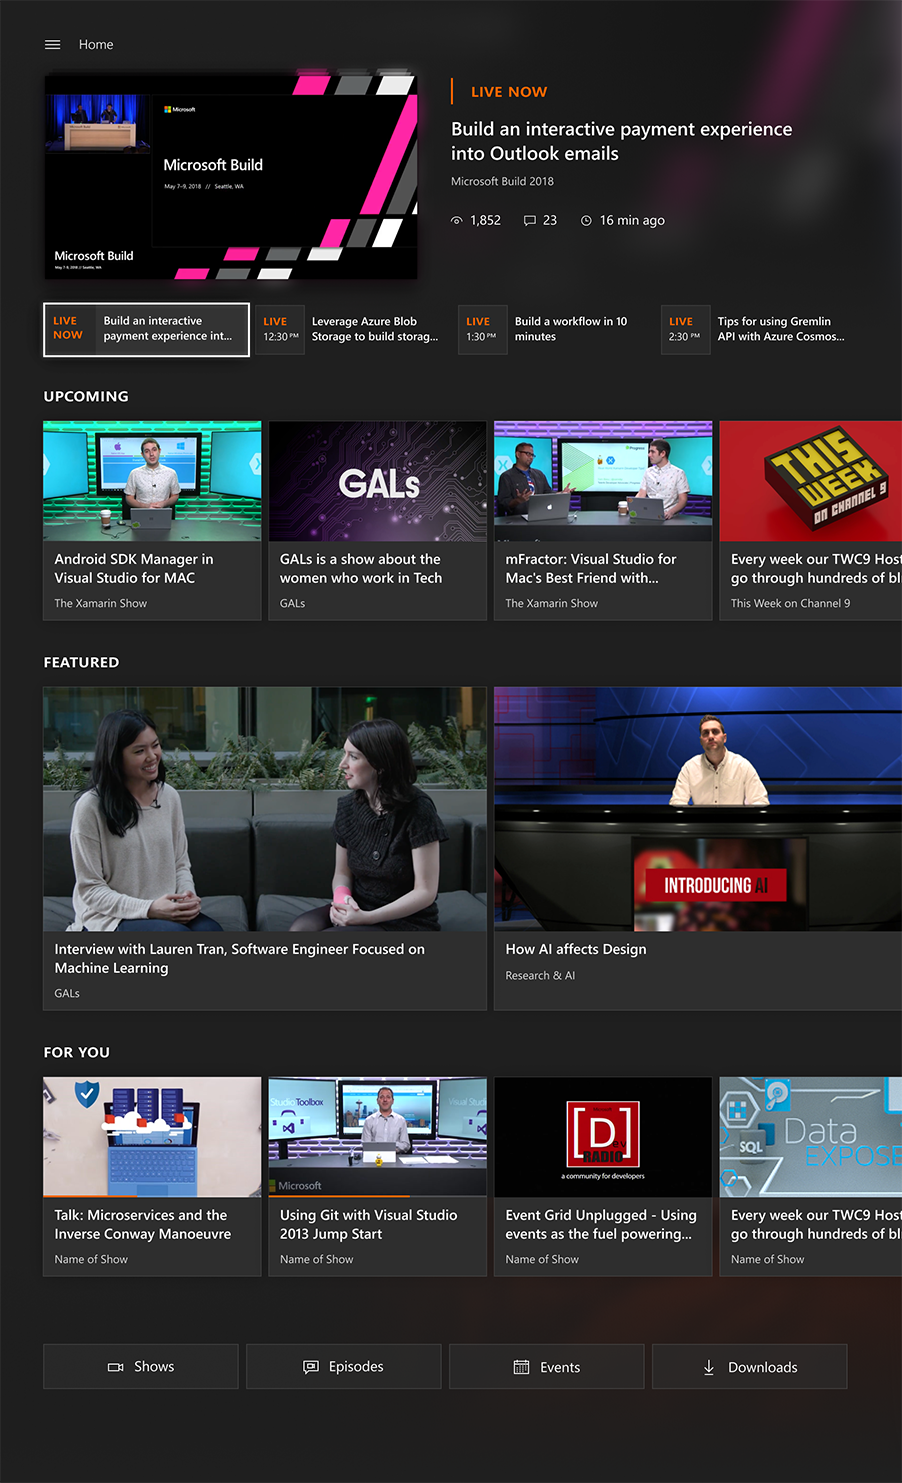The width and height of the screenshot is (902, 1483).
Task: Go to the Shows section
Action: pos(141,1366)
